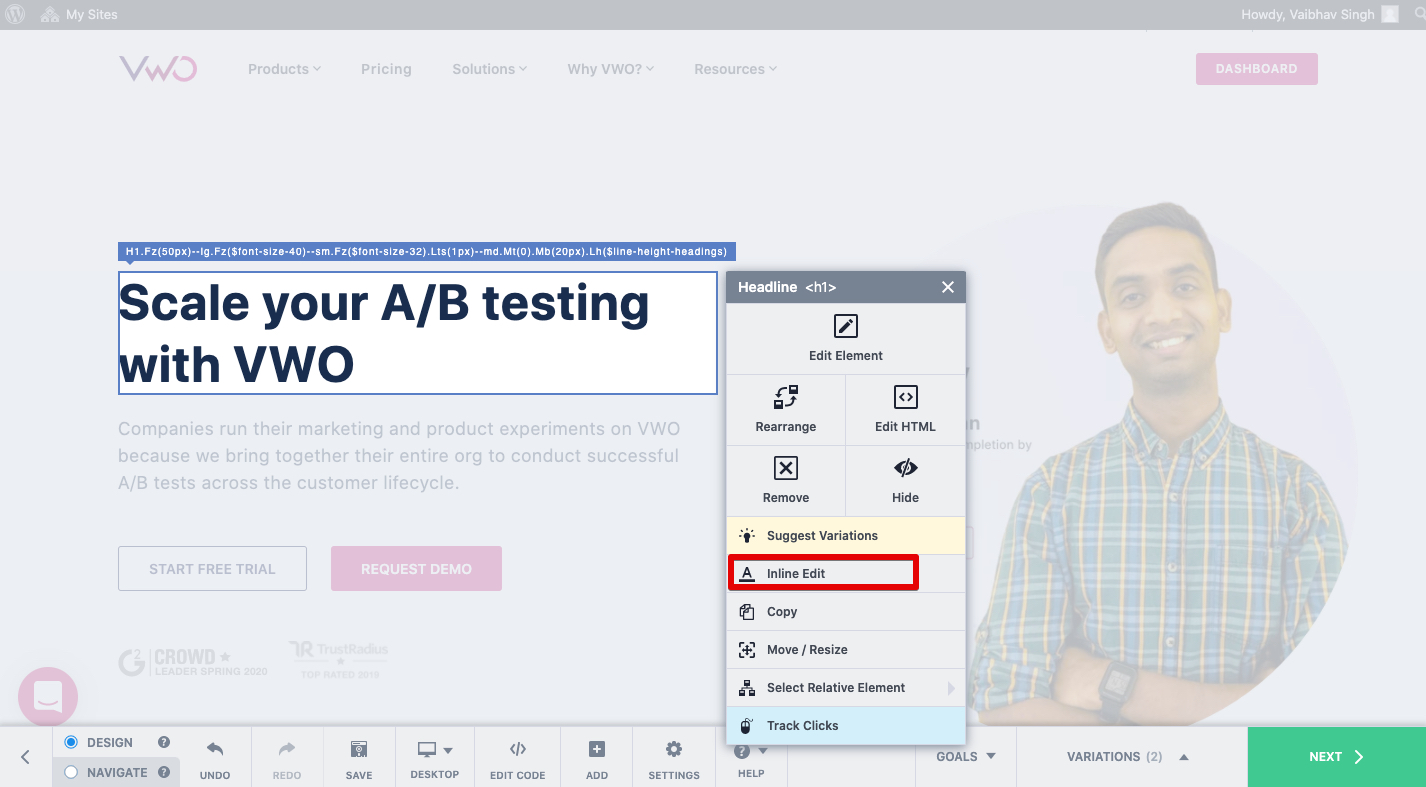Select Copy from the element menu
This screenshot has height=787, width=1426.
tap(846, 612)
